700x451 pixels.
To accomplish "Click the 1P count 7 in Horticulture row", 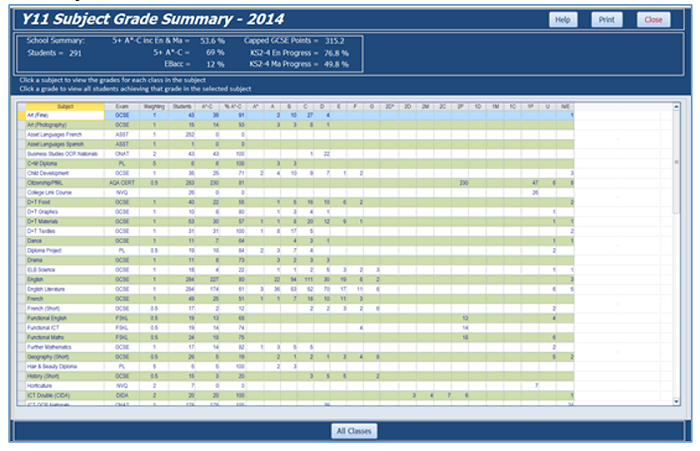I will tap(530, 386).
